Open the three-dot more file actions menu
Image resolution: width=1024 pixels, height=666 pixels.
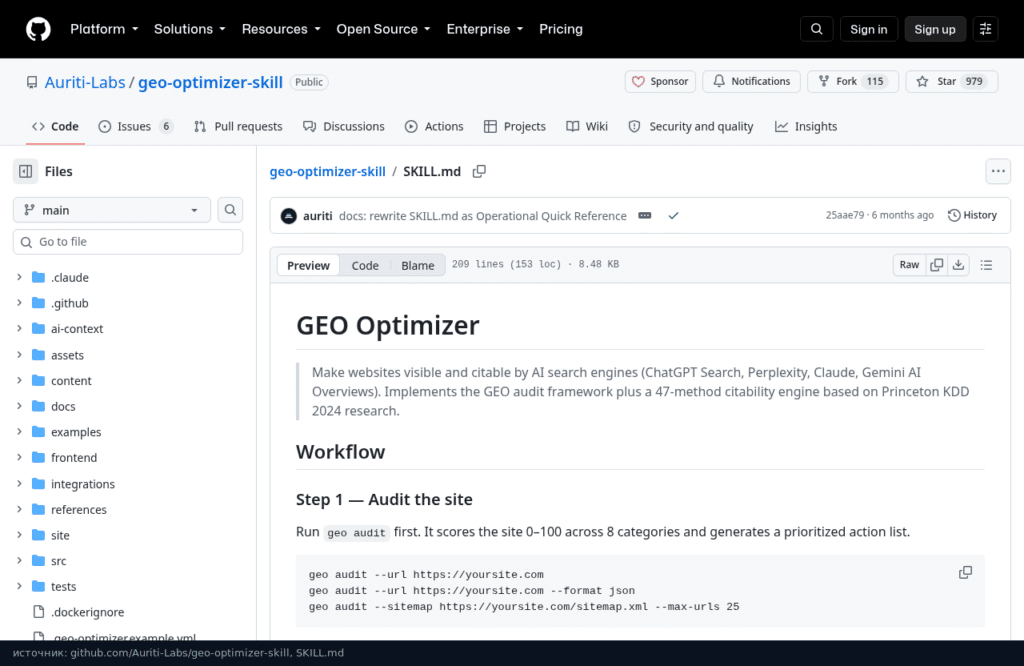pyautogui.click(x=998, y=172)
